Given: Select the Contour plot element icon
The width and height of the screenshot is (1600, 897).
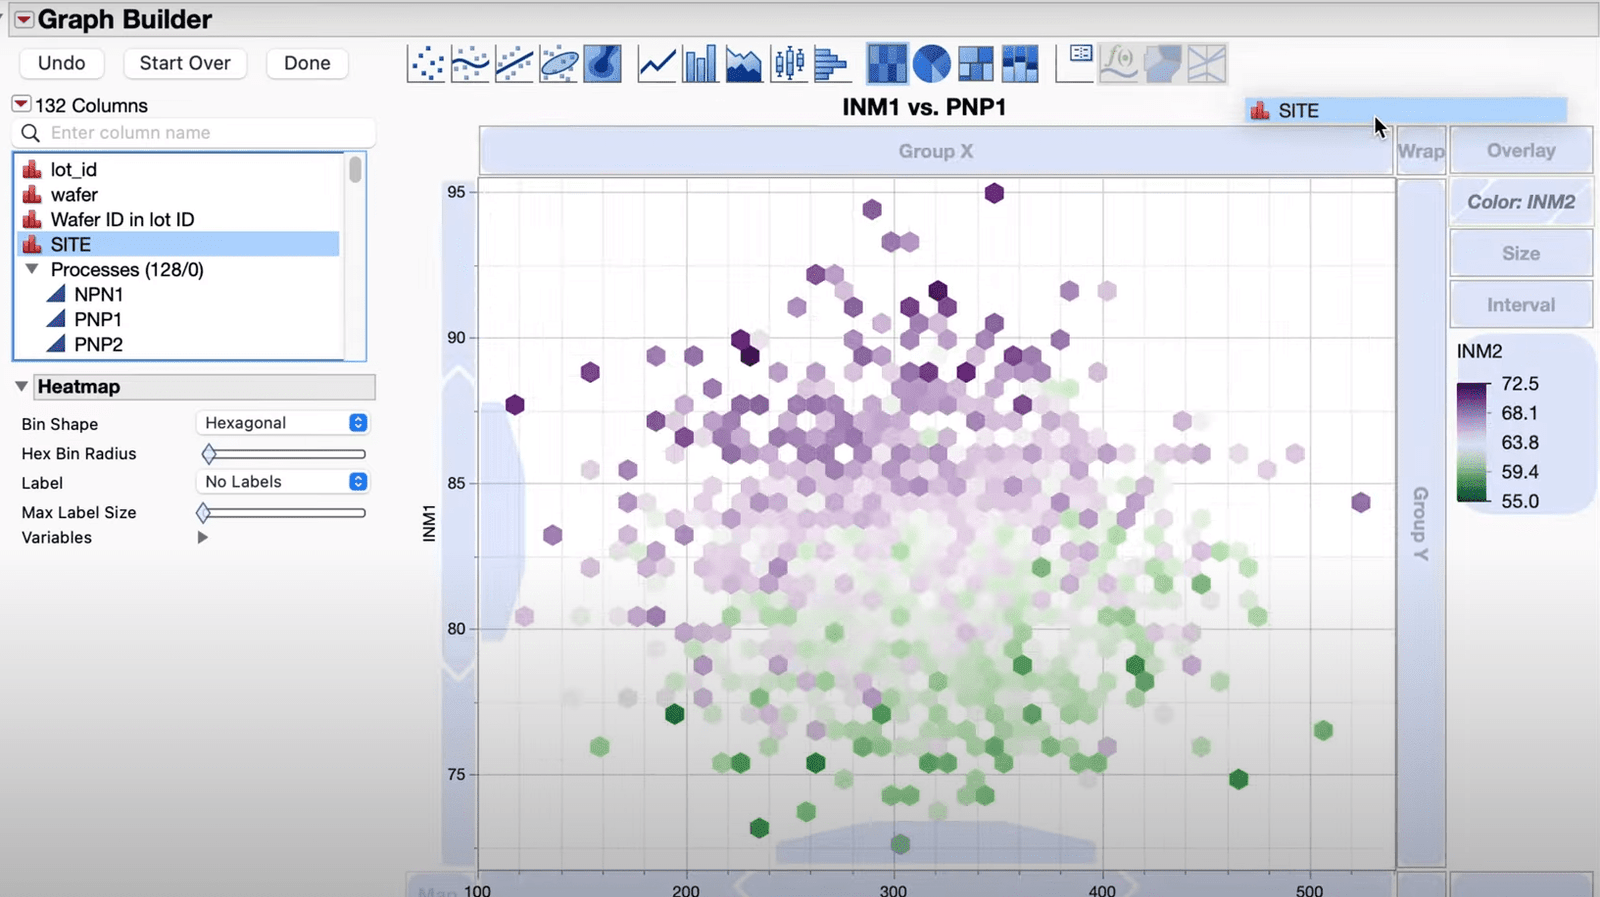Looking at the screenshot, I should pos(602,64).
